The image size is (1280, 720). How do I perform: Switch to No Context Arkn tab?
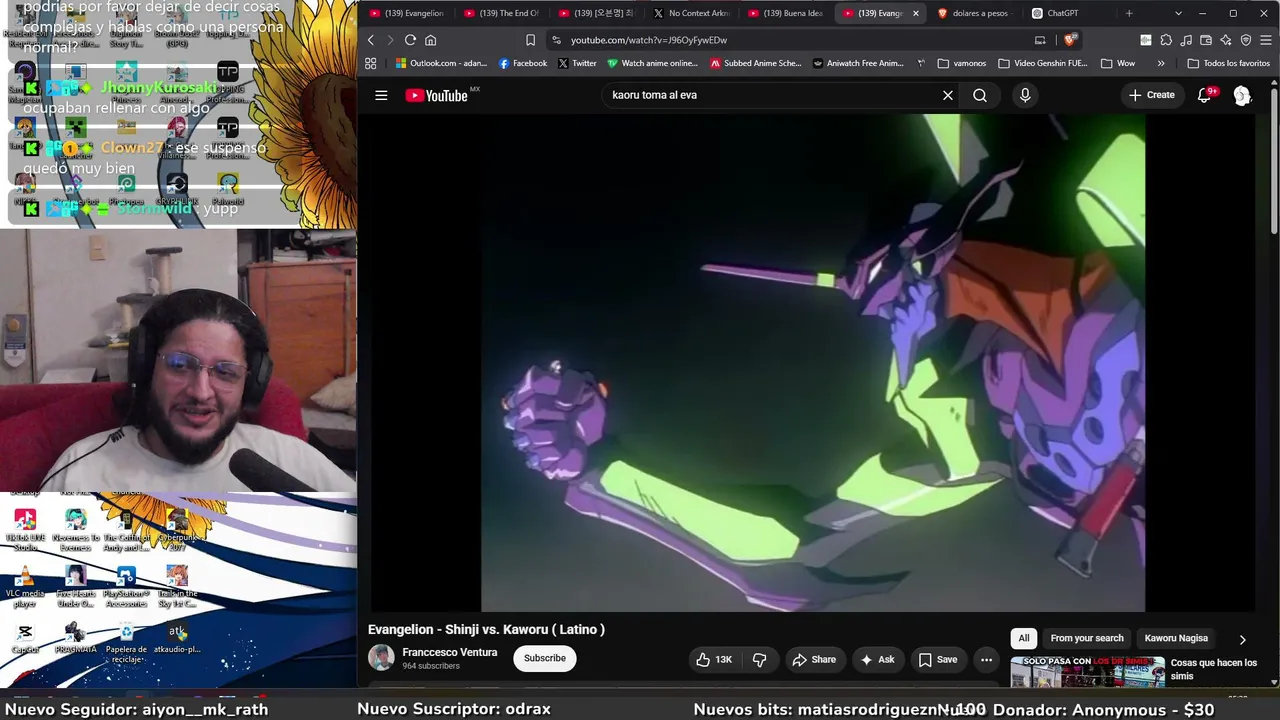pyautogui.click(x=692, y=13)
